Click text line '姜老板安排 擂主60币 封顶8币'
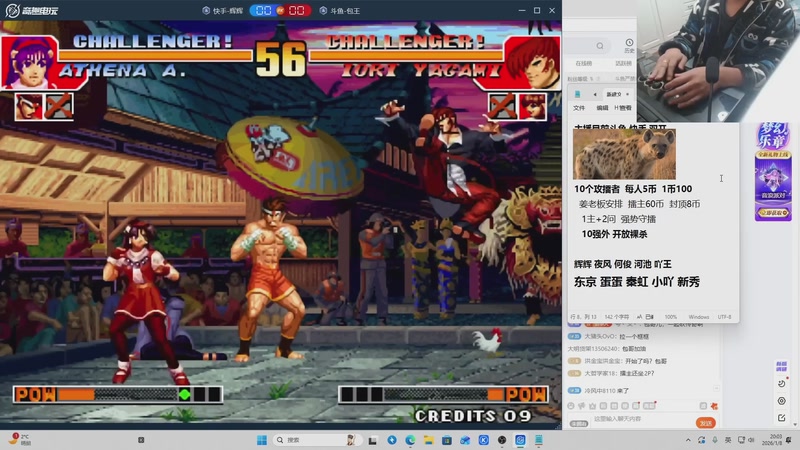 click(x=639, y=204)
